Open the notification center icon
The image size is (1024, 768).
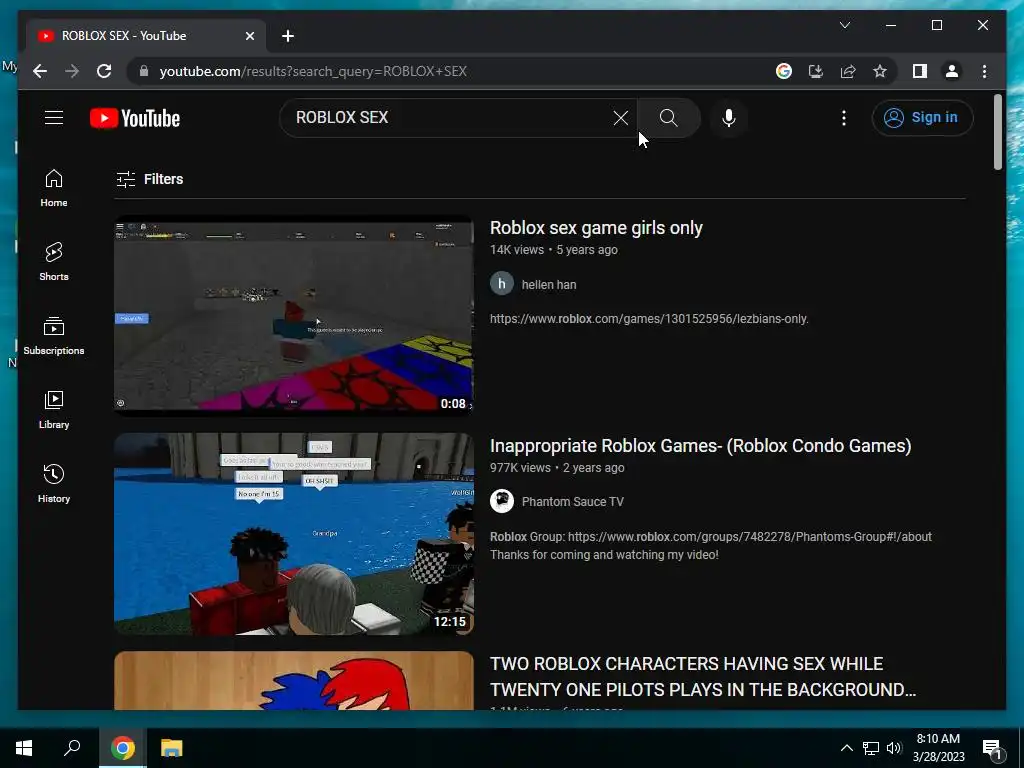993,748
